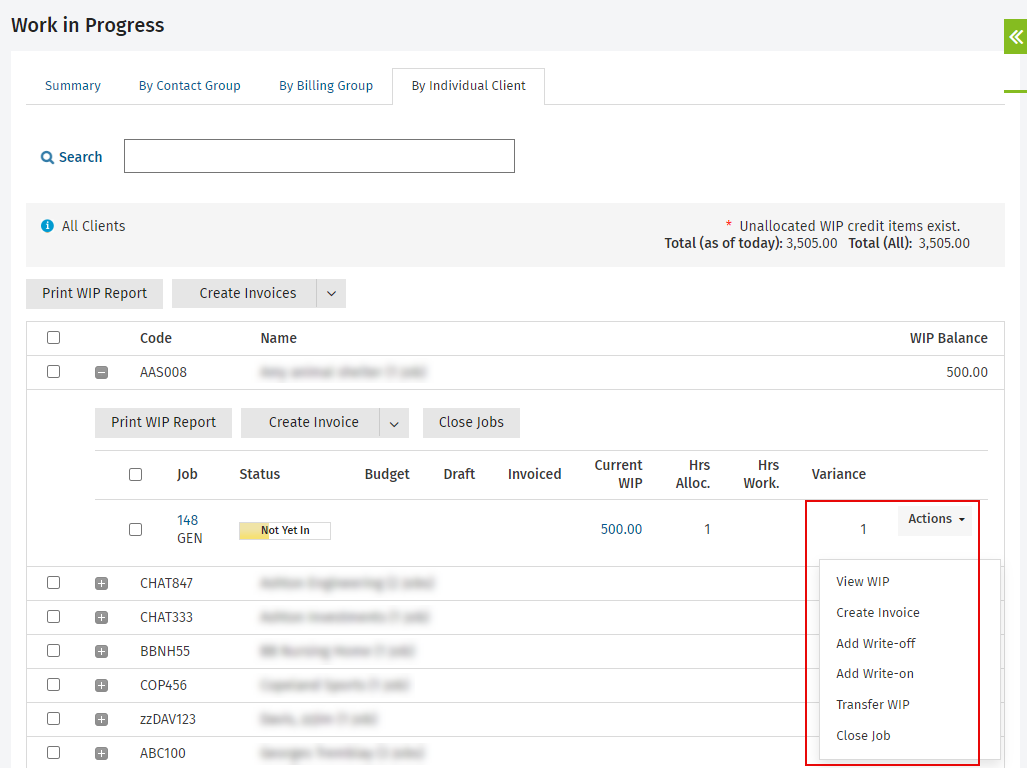1027x768 pixels.
Task: Tick the select-all clients checkbox in header
Action: 54,338
